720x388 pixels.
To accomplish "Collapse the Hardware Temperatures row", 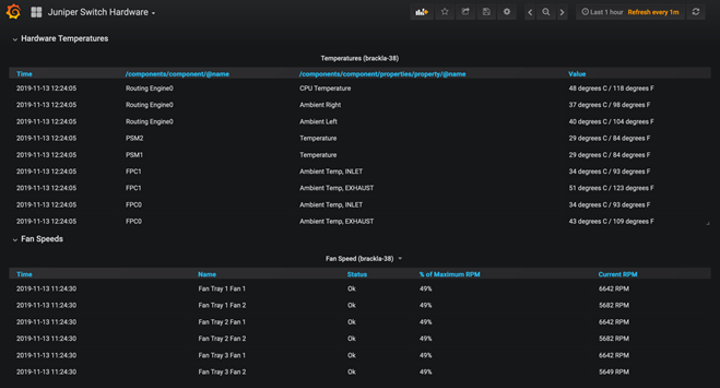I will 60,39.
